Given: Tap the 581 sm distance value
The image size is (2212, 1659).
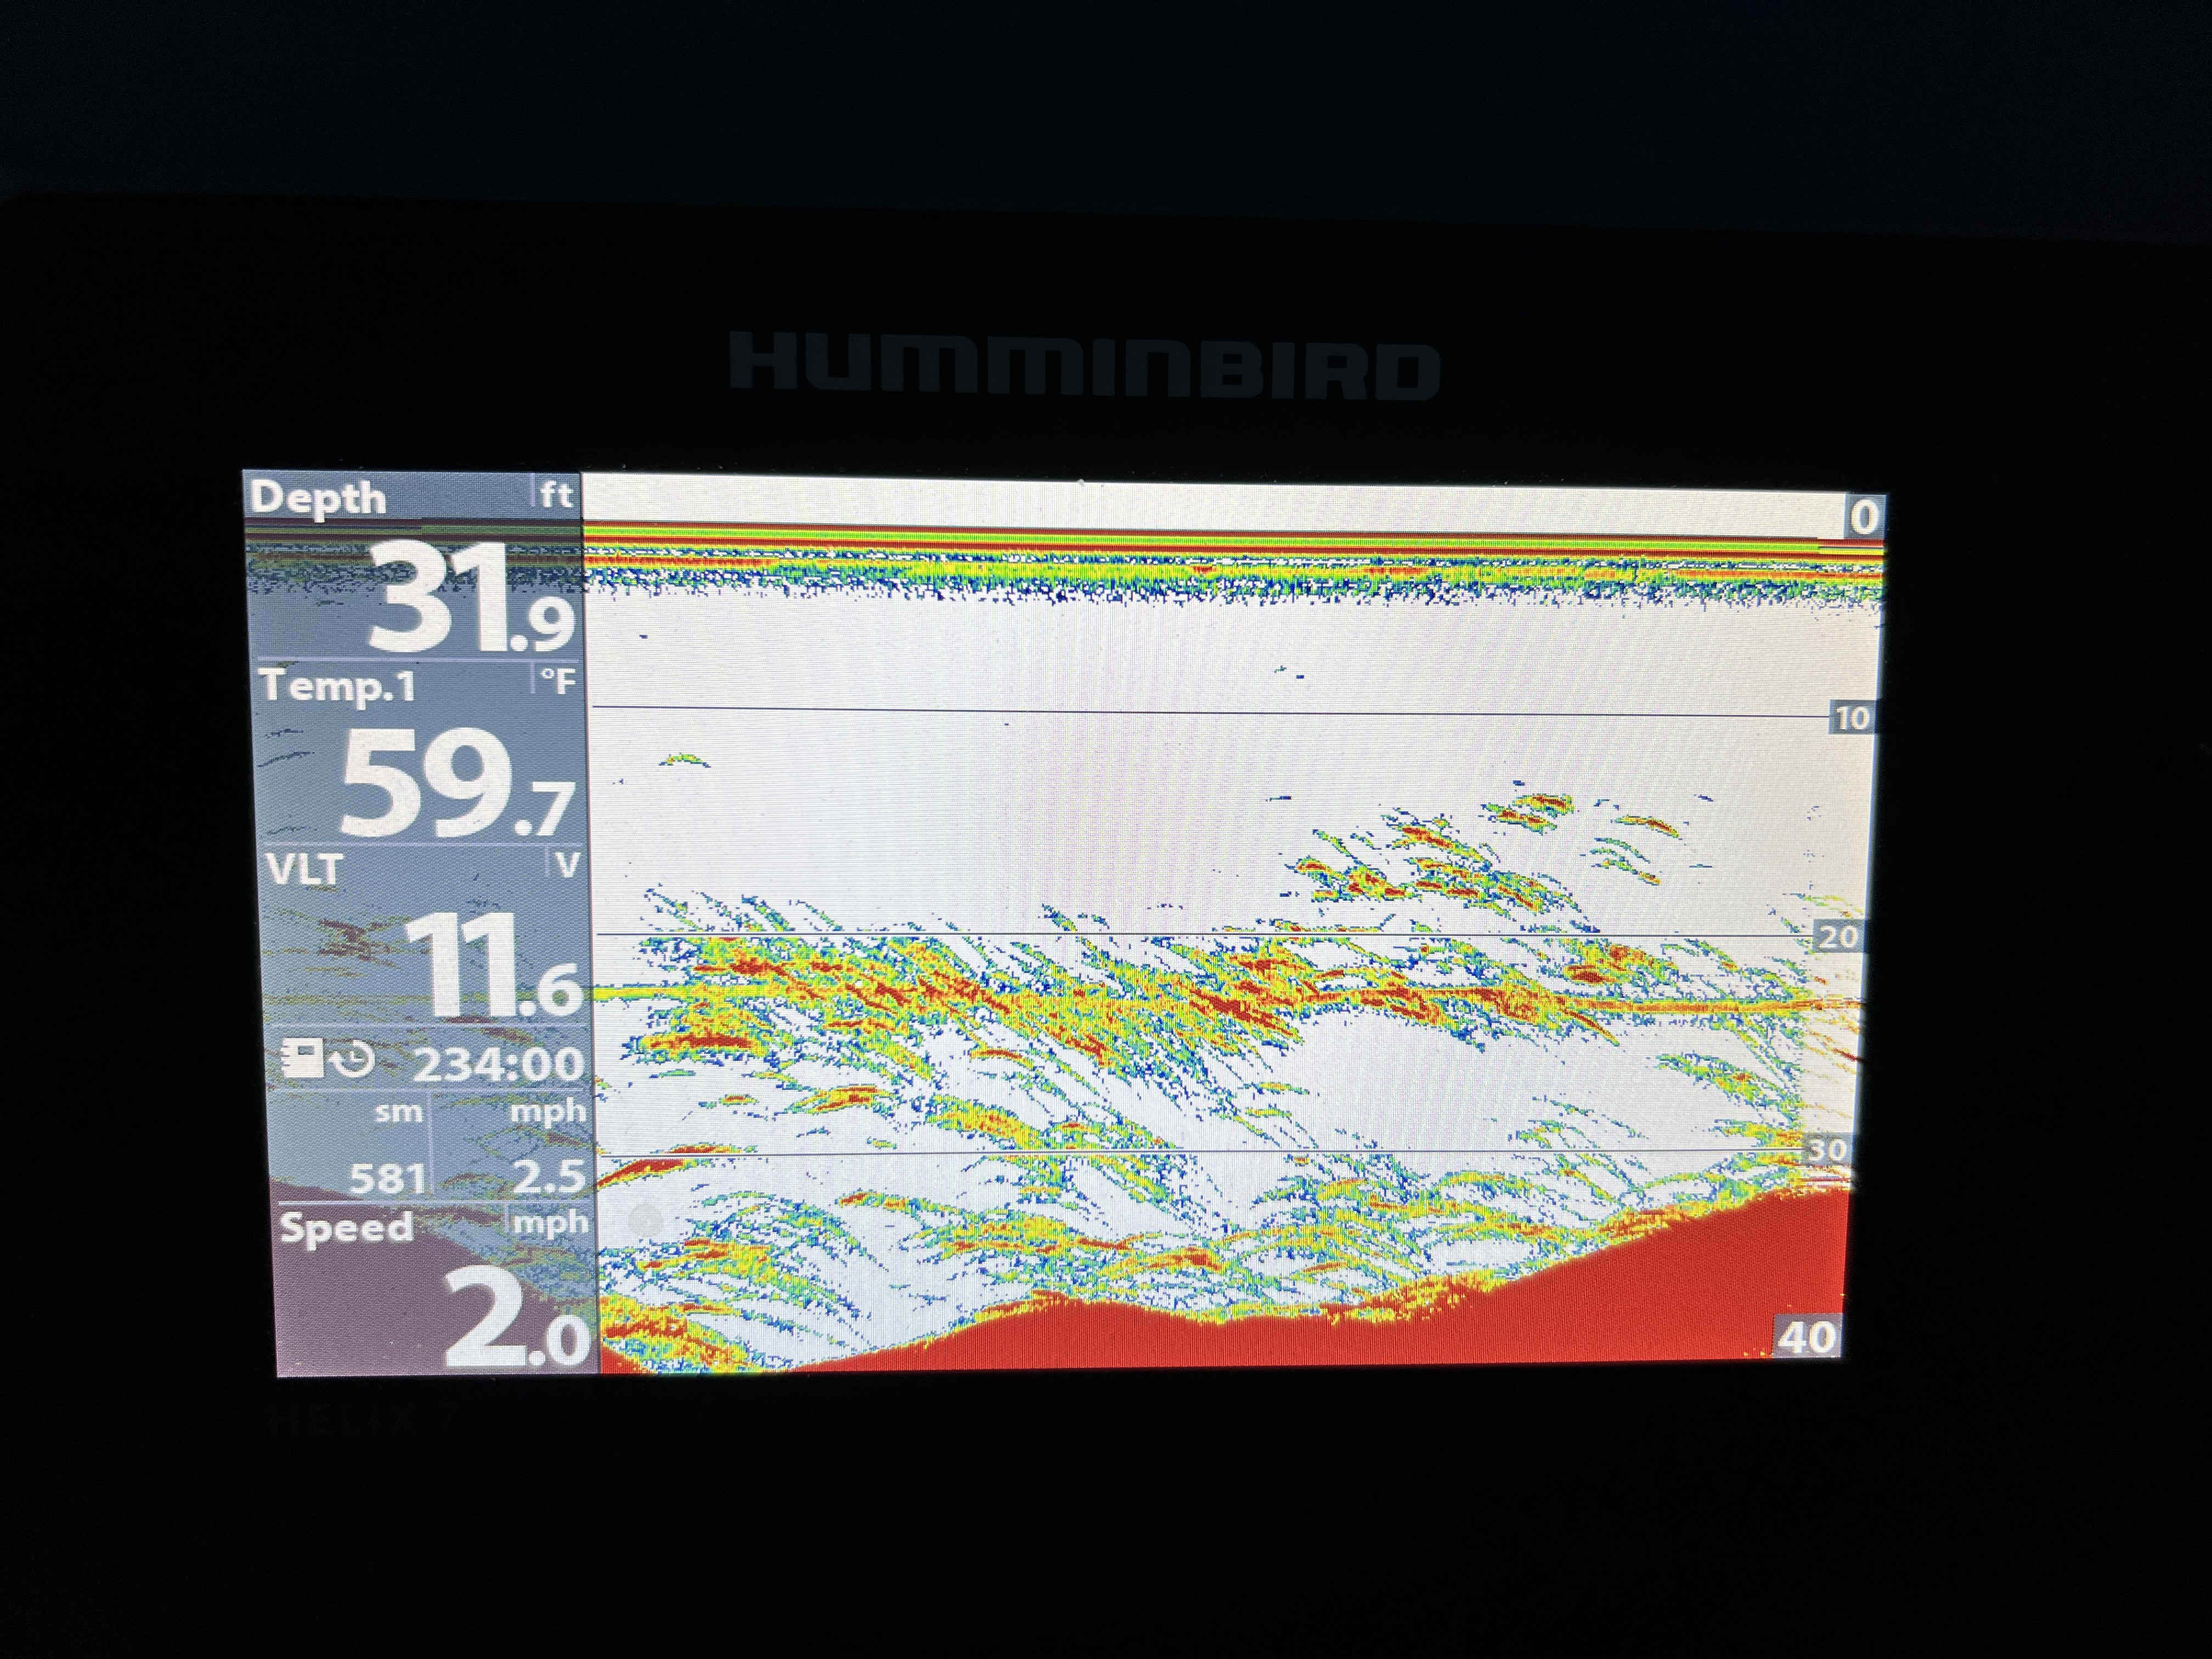Looking at the screenshot, I should 387,1178.
